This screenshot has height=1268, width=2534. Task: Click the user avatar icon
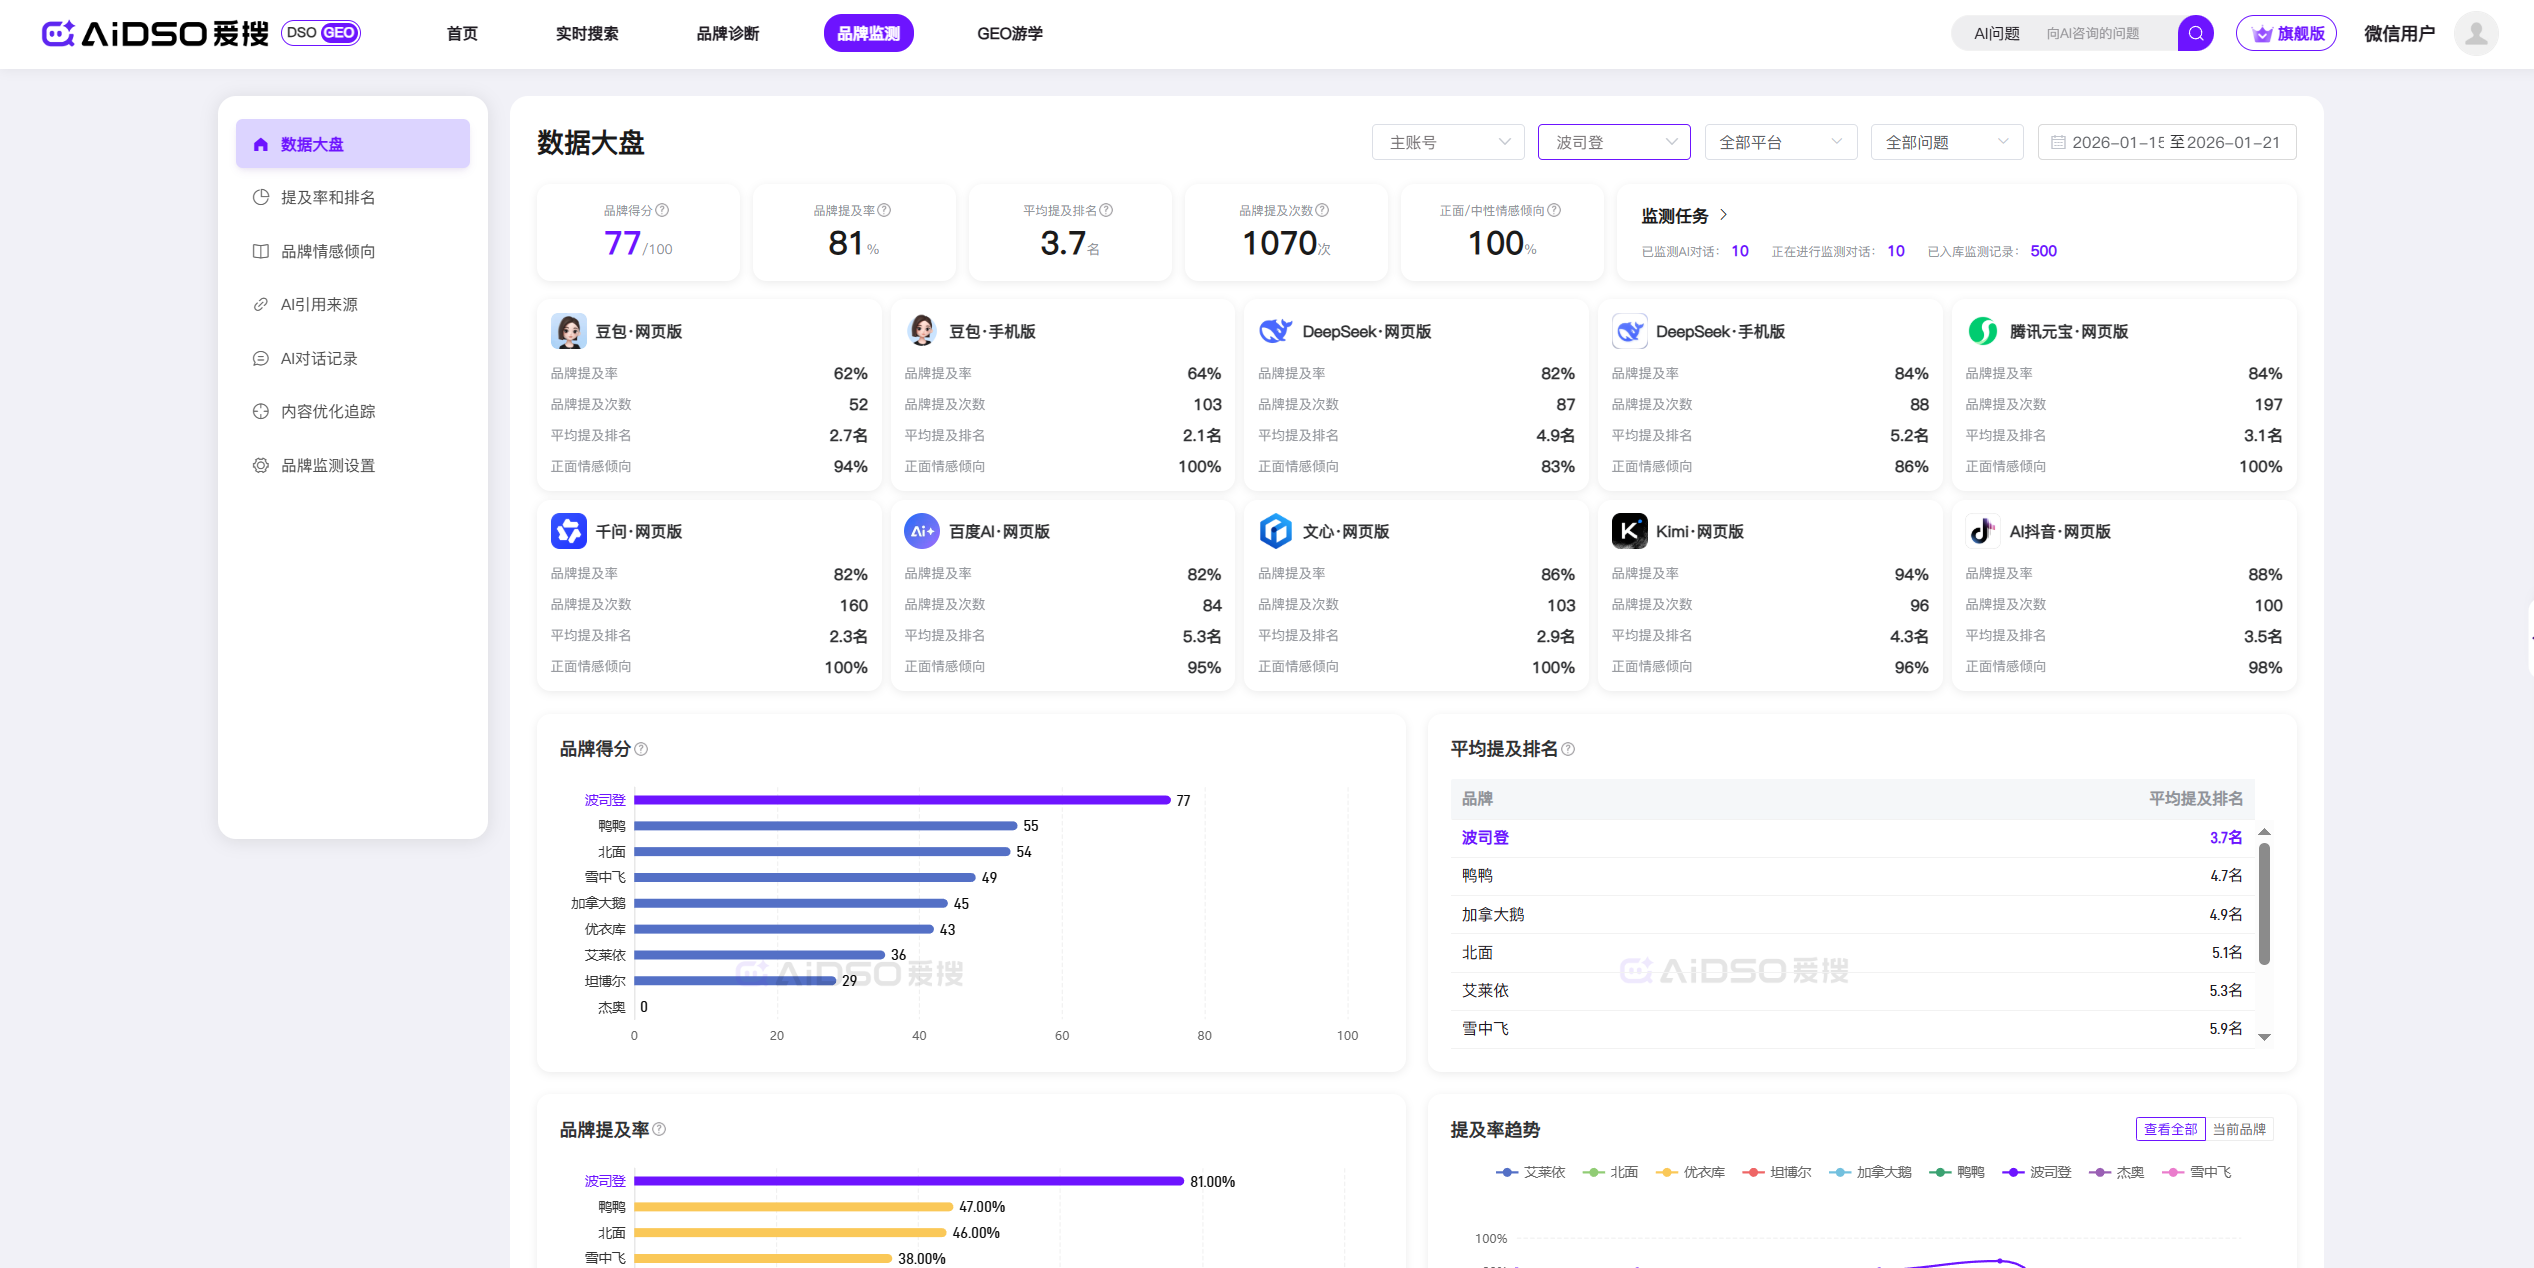pyautogui.click(x=2475, y=33)
